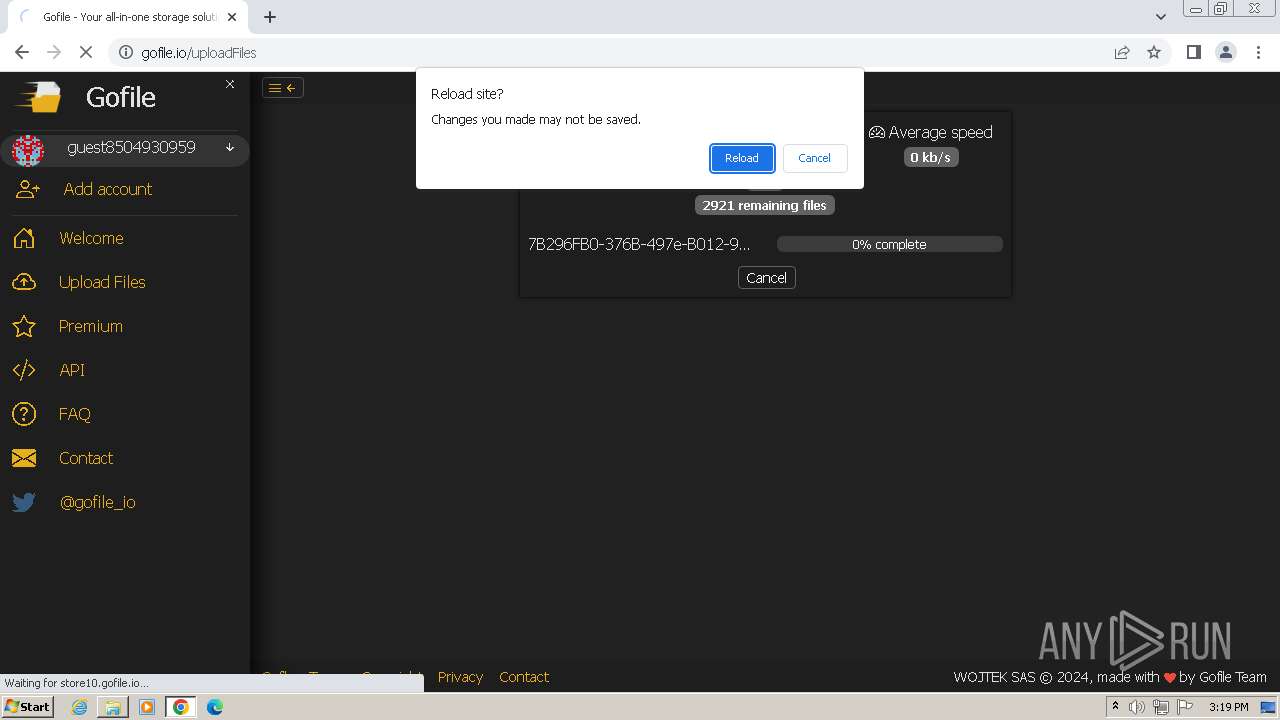Click the Add account person icon
Screen dimensions: 1280x720
28,189
